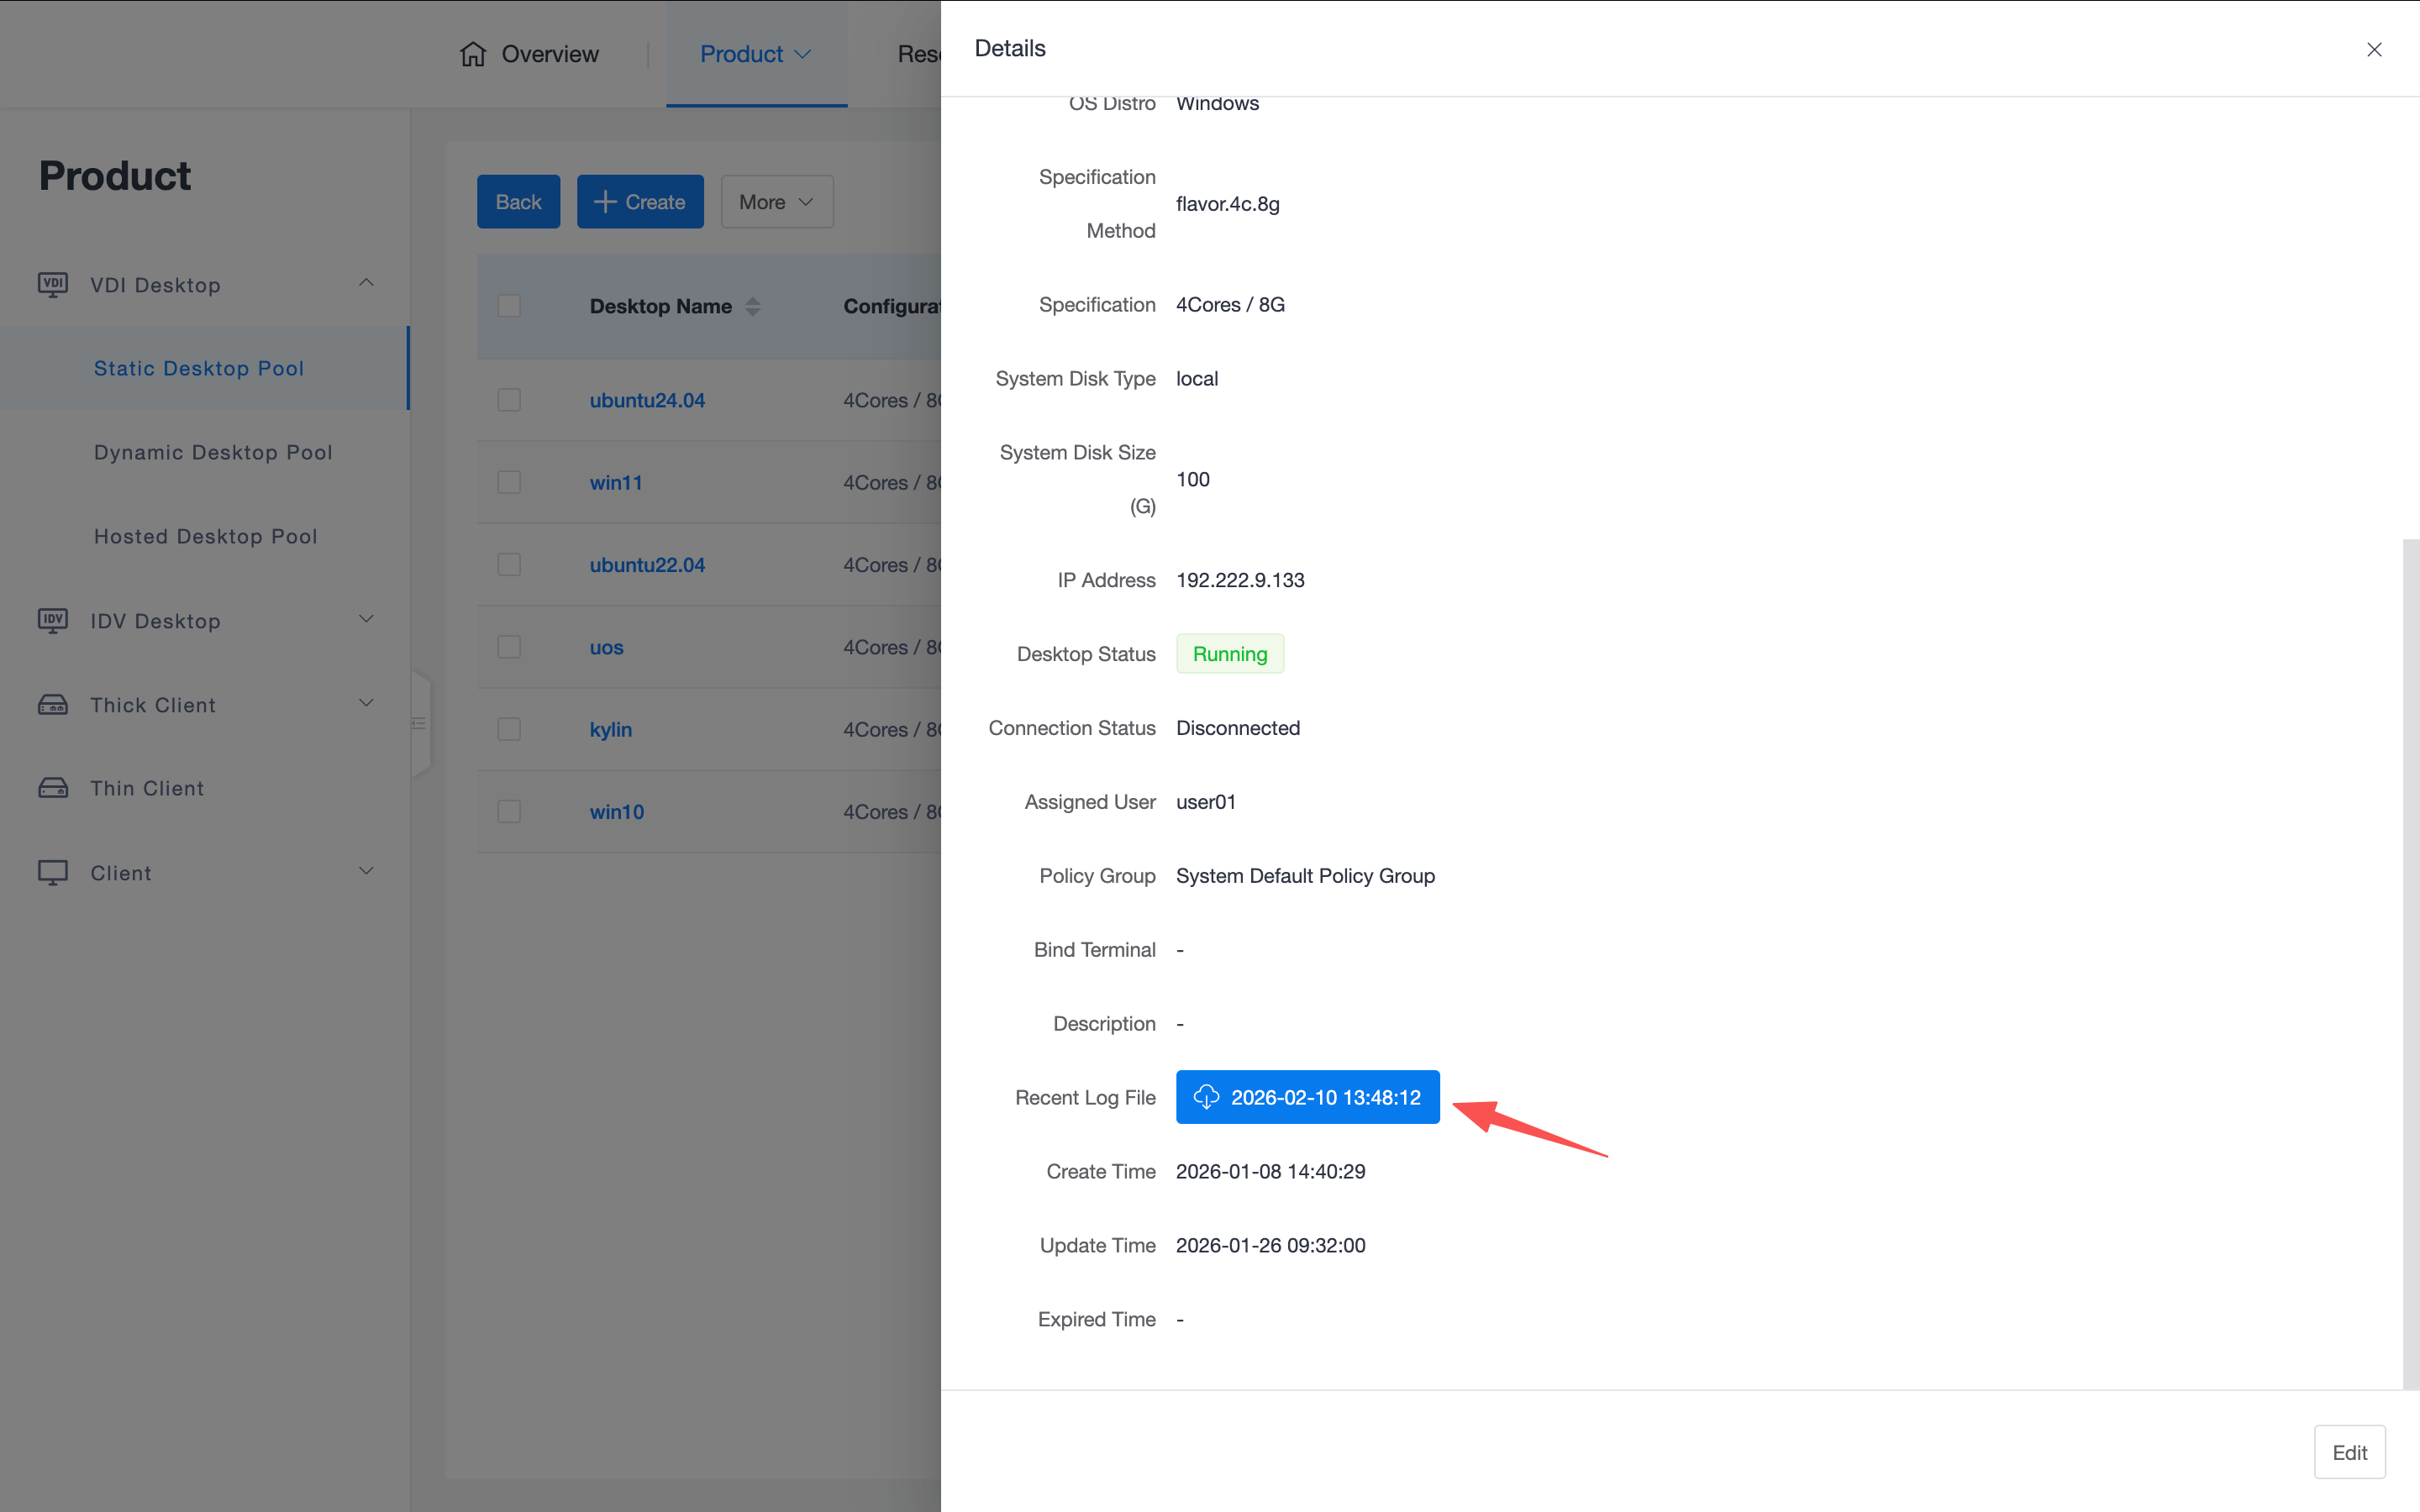Click the VDI Desktop monitor icon

coord(53,285)
